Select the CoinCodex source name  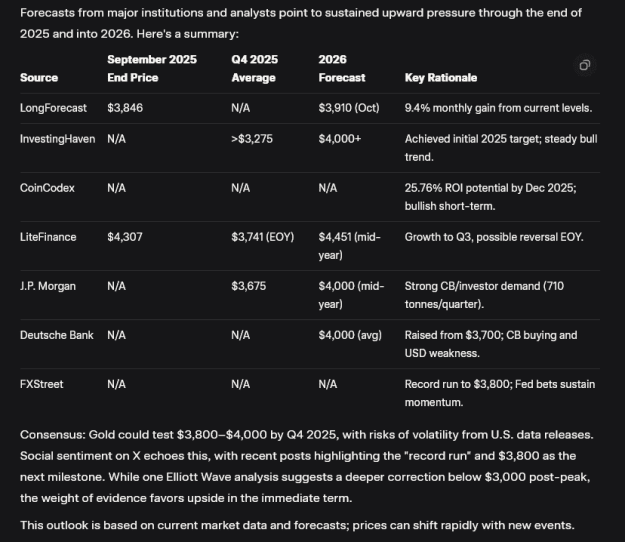pos(47,188)
